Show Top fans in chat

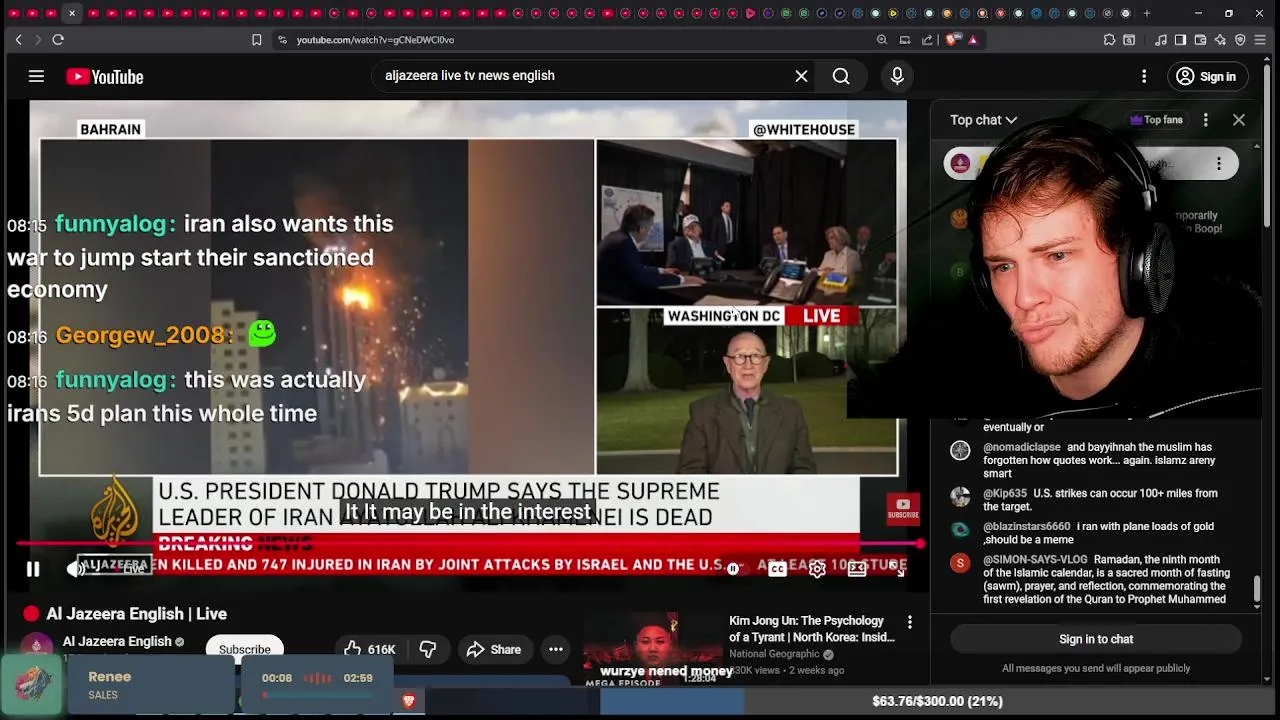pyautogui.click(x=1156, y=120)
